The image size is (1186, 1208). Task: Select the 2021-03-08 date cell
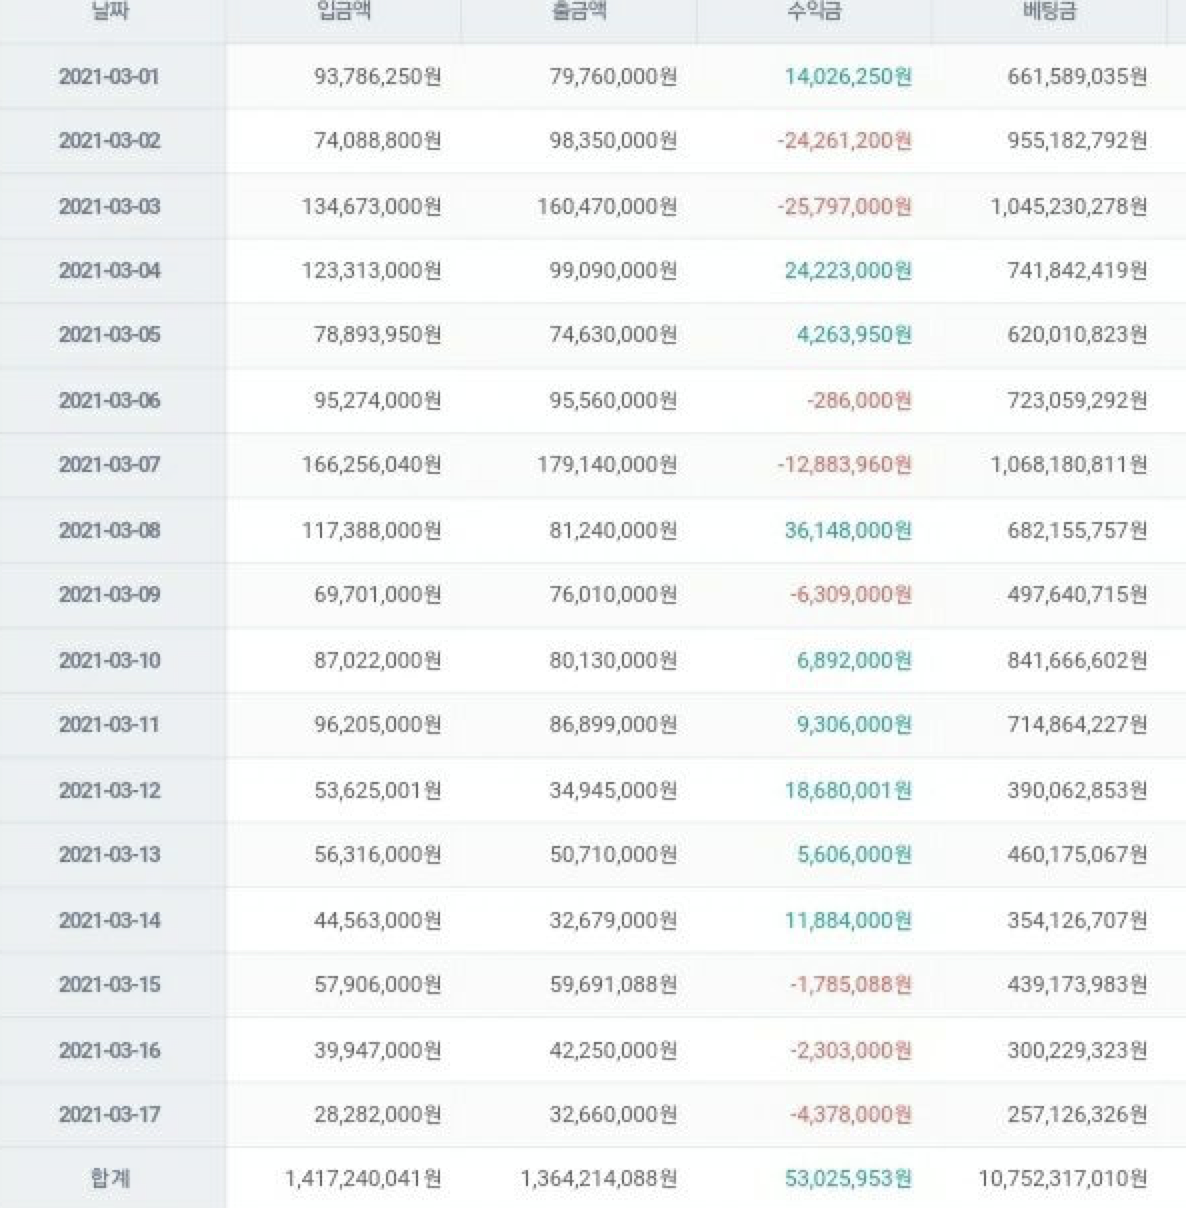pyautogui.click(x=109, y=530)
